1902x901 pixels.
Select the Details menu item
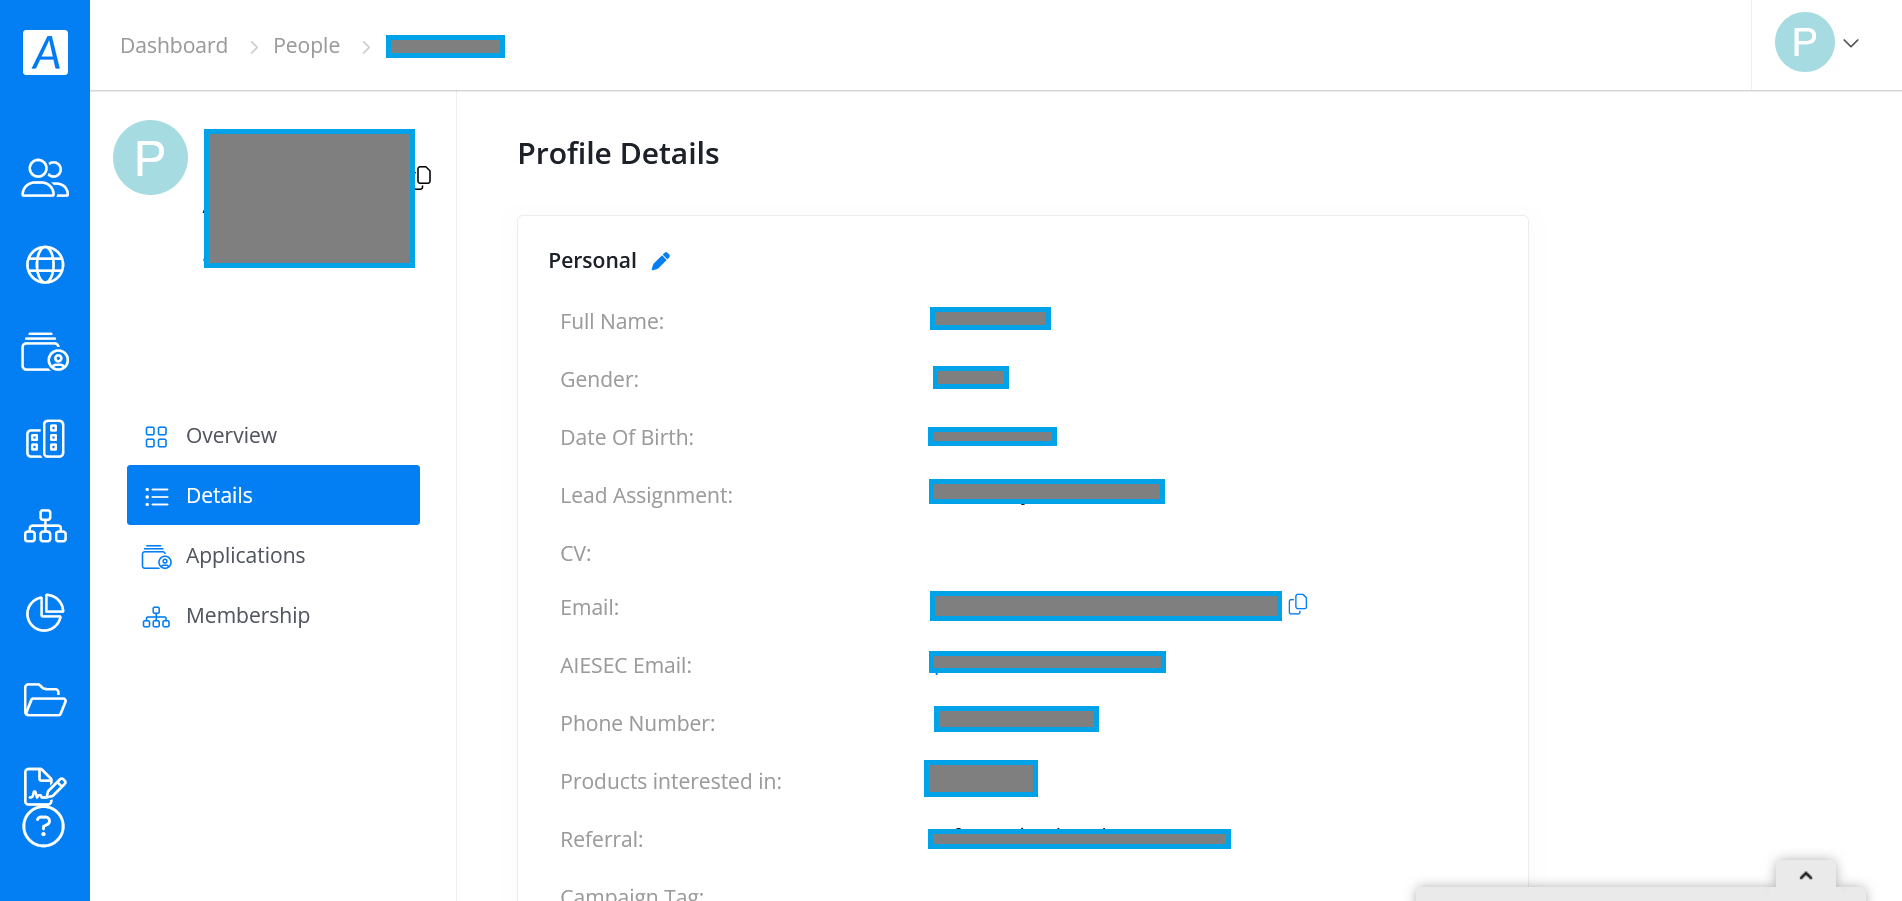pyautogui.click(x=273, y=495)
